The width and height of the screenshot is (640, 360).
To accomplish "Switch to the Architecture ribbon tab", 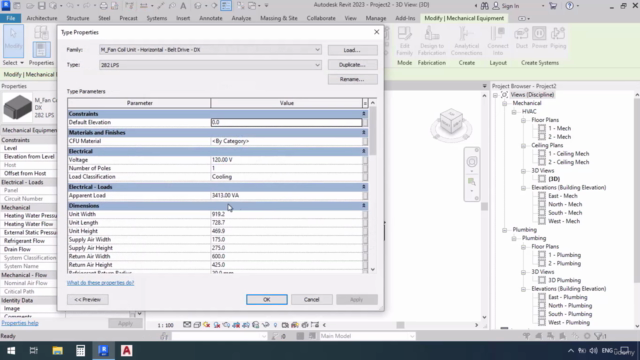I will coord(42,18).
